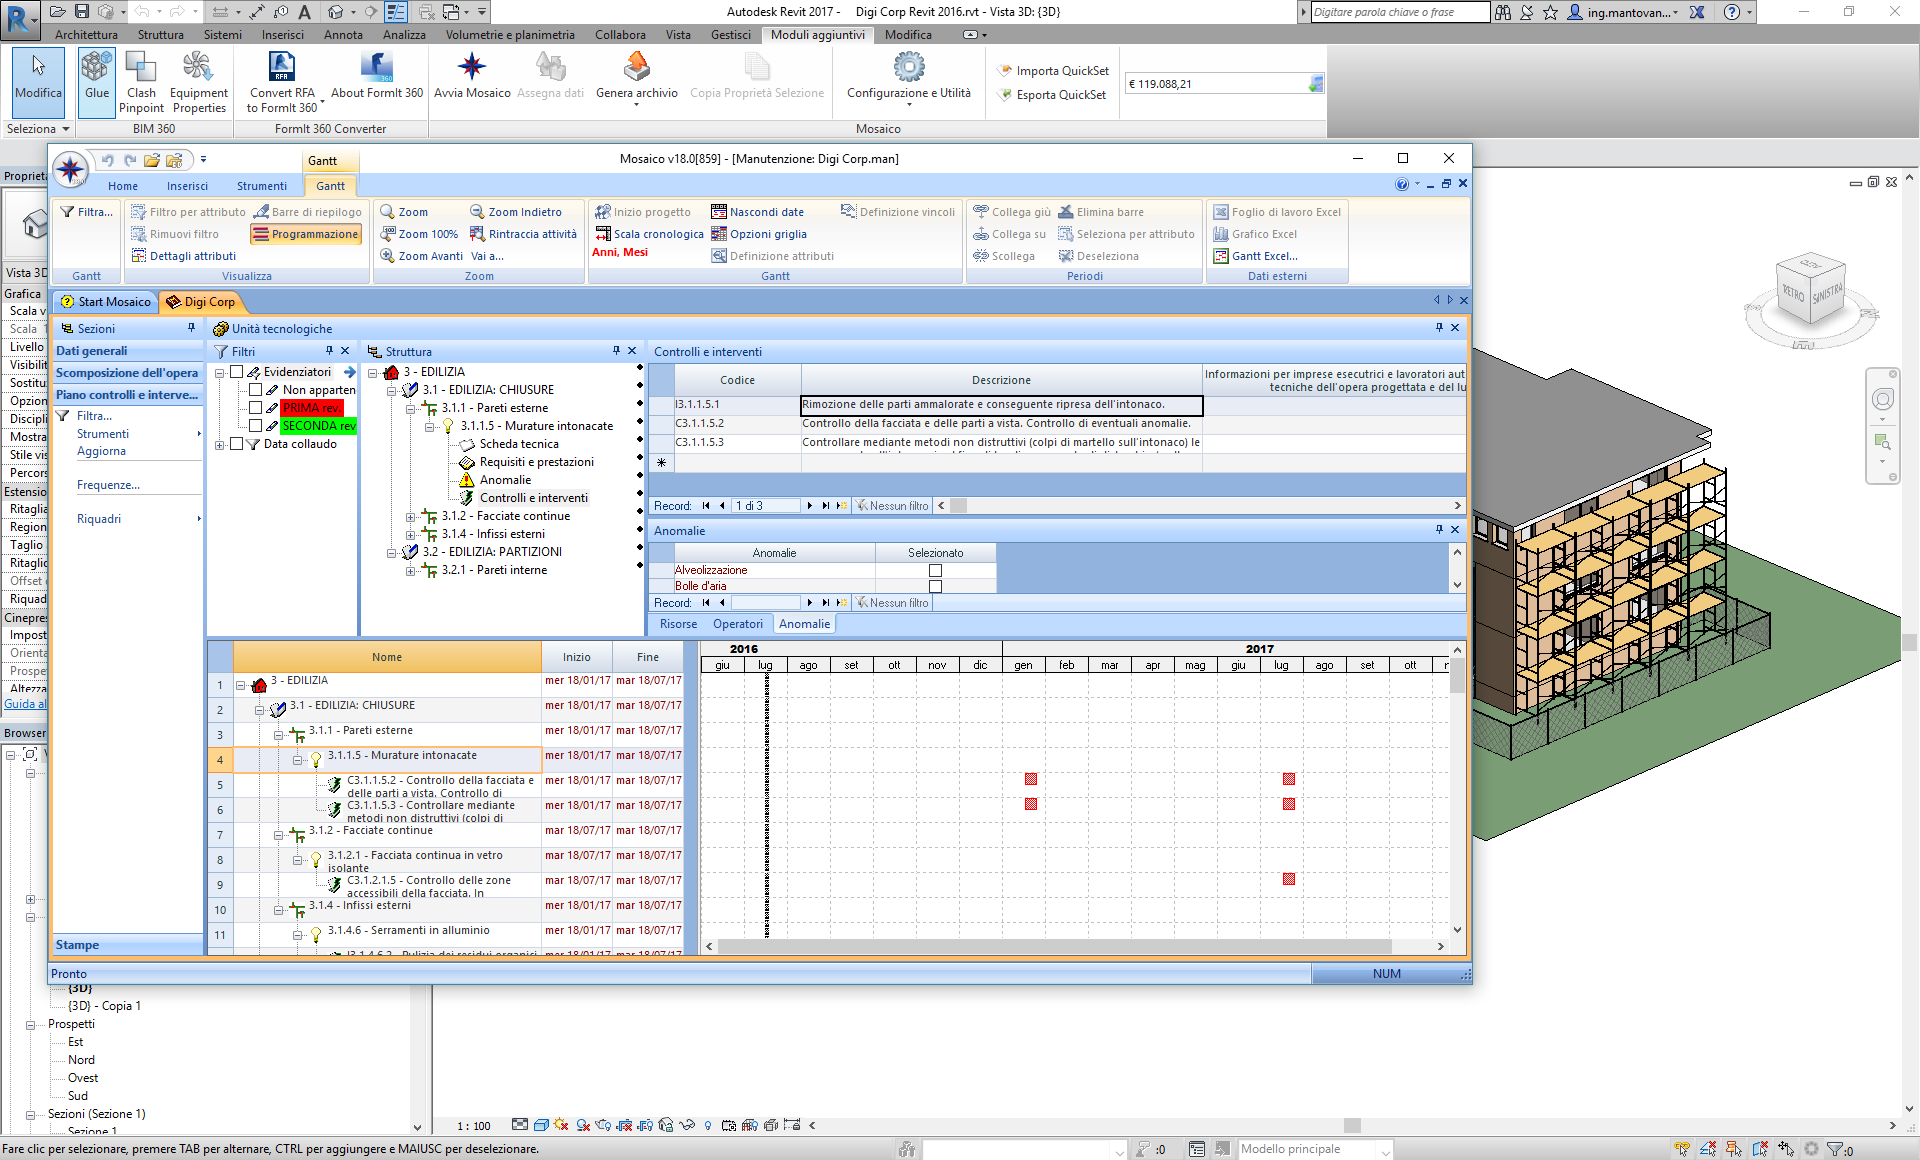Tick the Alveolizzazione Selezionato checkbox
The height and width of the screenshot is (1160, 1920).
click(x=935, y=571)
